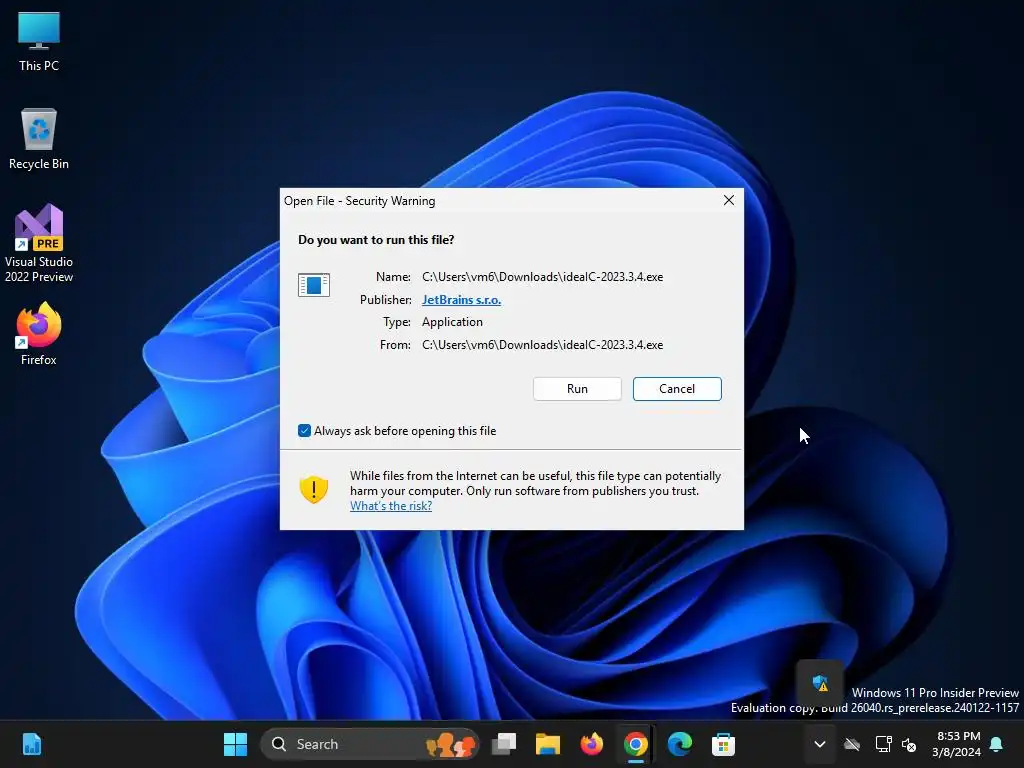Click the From file path text
Viewport: 1024px width, 768px height.
[542, 345]
